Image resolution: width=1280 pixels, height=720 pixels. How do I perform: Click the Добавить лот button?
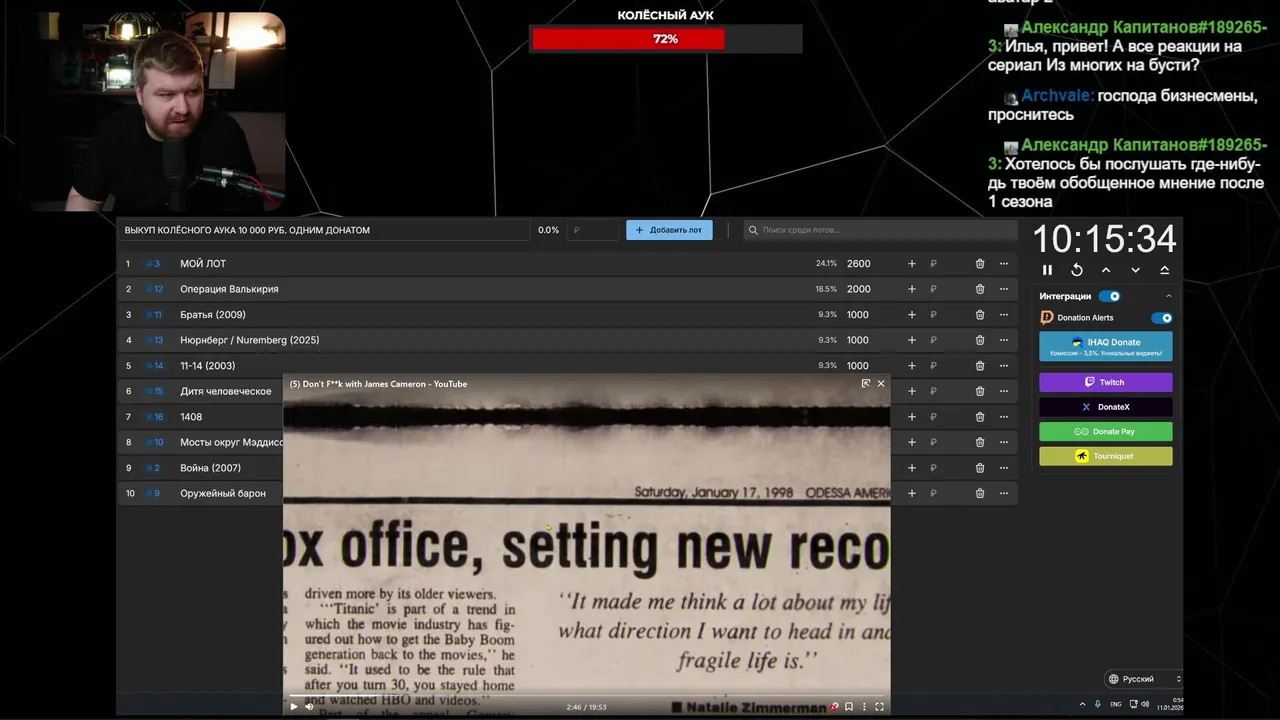[669, 230]
